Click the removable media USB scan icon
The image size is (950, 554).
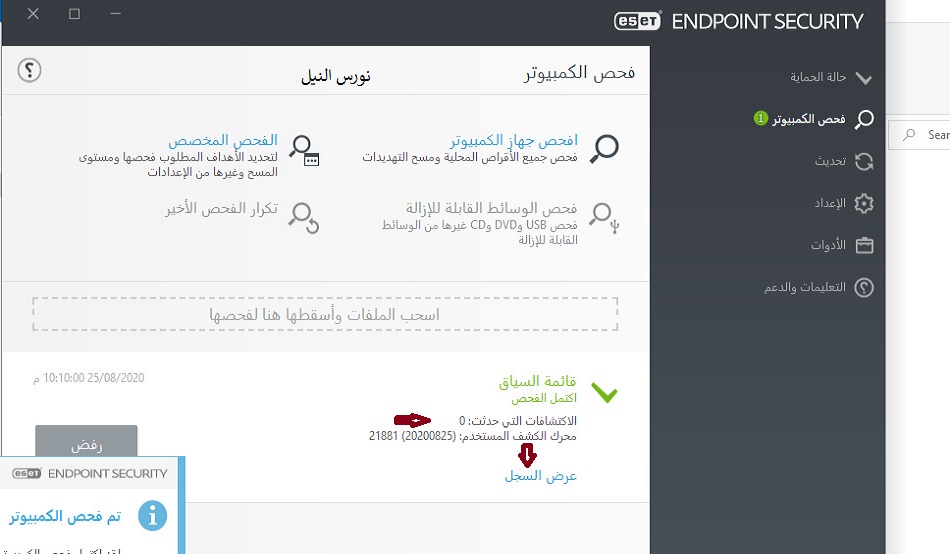[604, 216]
